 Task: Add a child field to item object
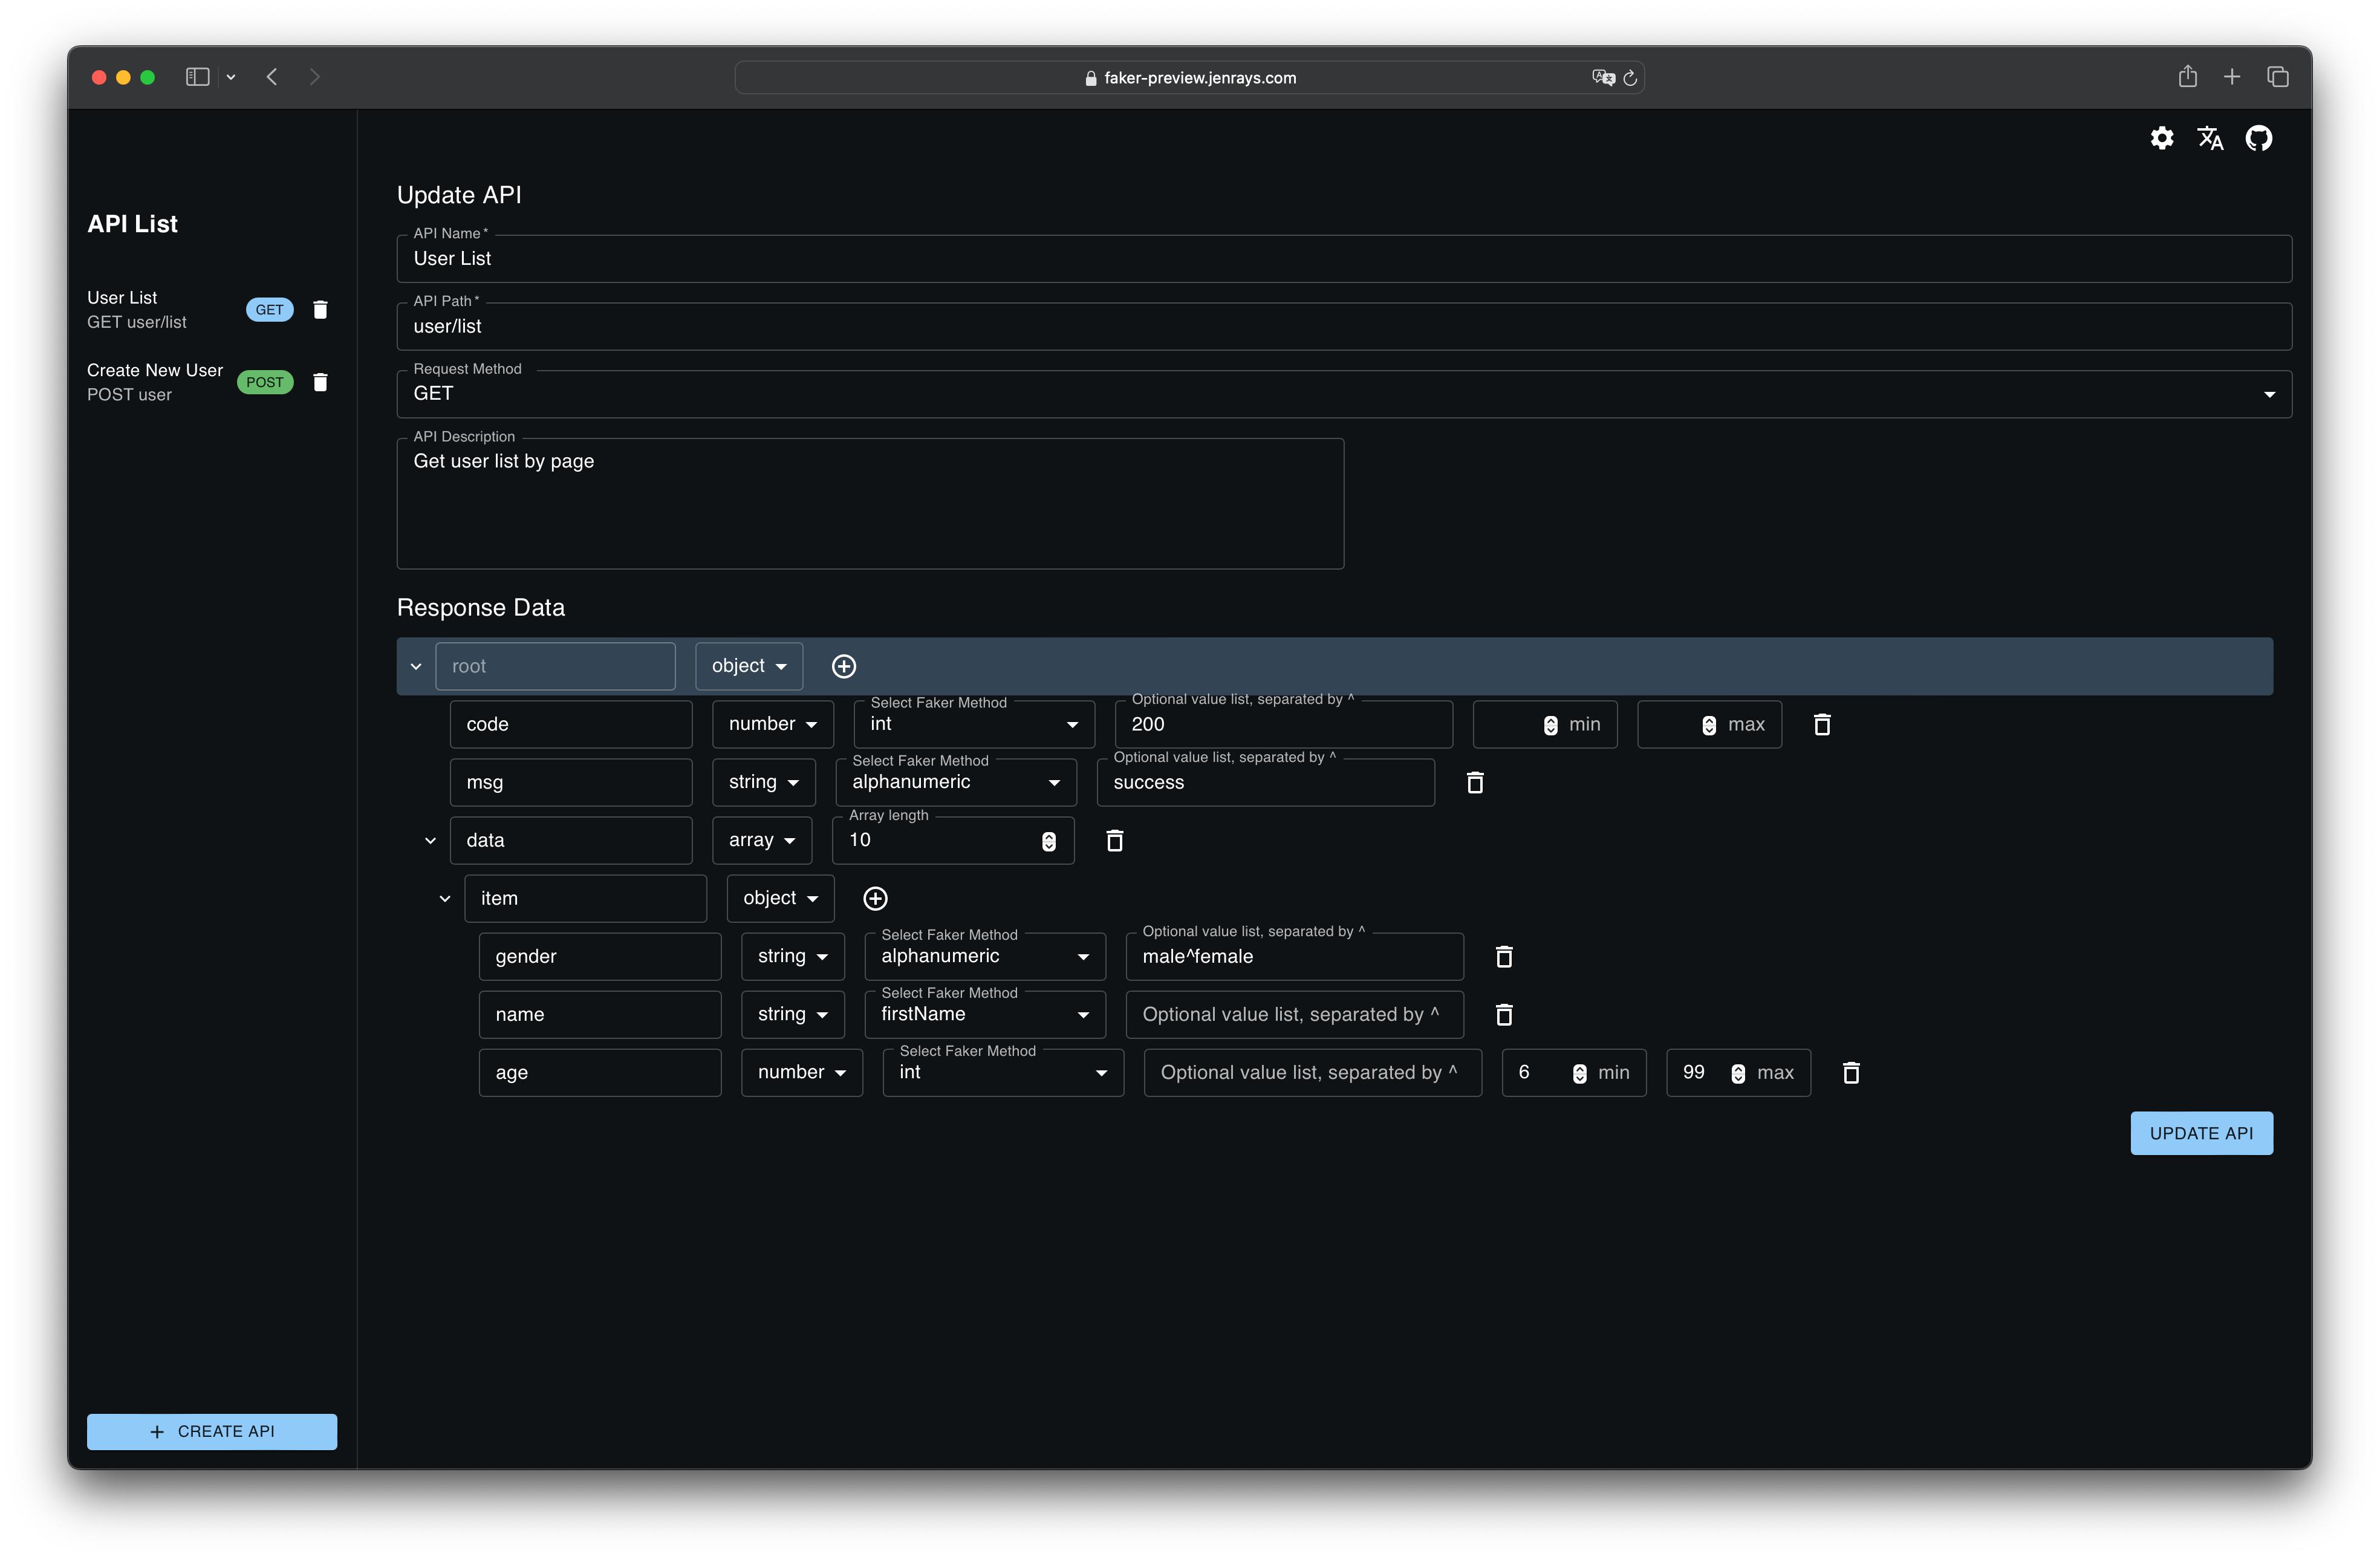pyautogui.click(x=875, y=898)
